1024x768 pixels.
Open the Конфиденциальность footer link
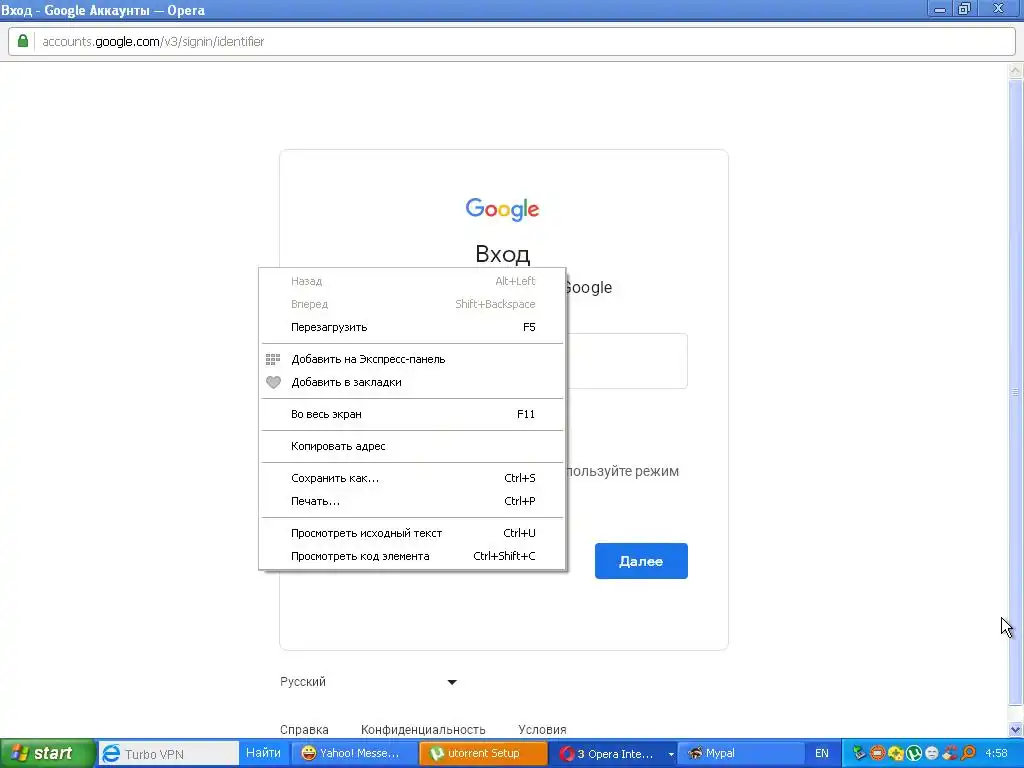point(423,729)
